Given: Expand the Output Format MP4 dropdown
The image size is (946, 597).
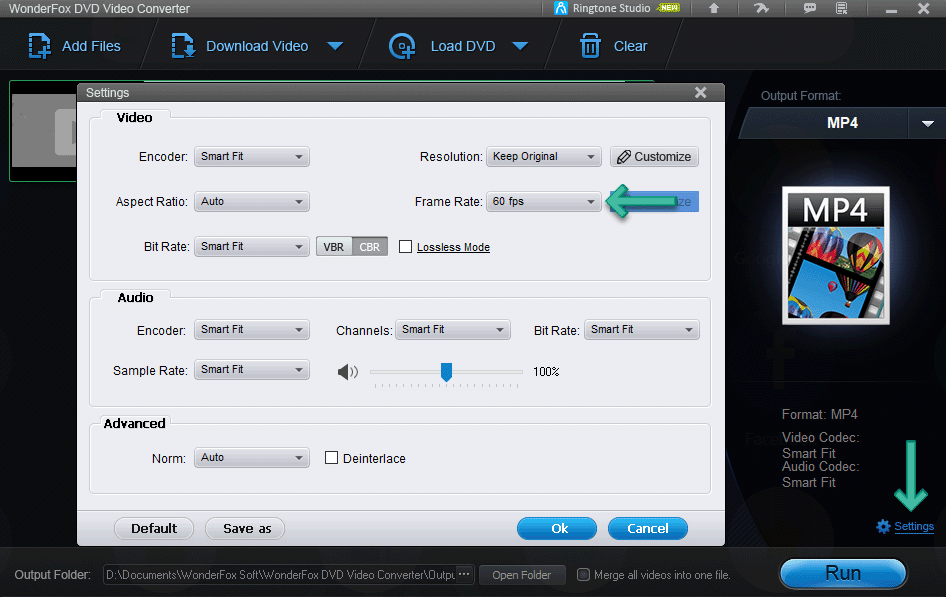Looking at the screenshot, I should [x=927, y=123].
